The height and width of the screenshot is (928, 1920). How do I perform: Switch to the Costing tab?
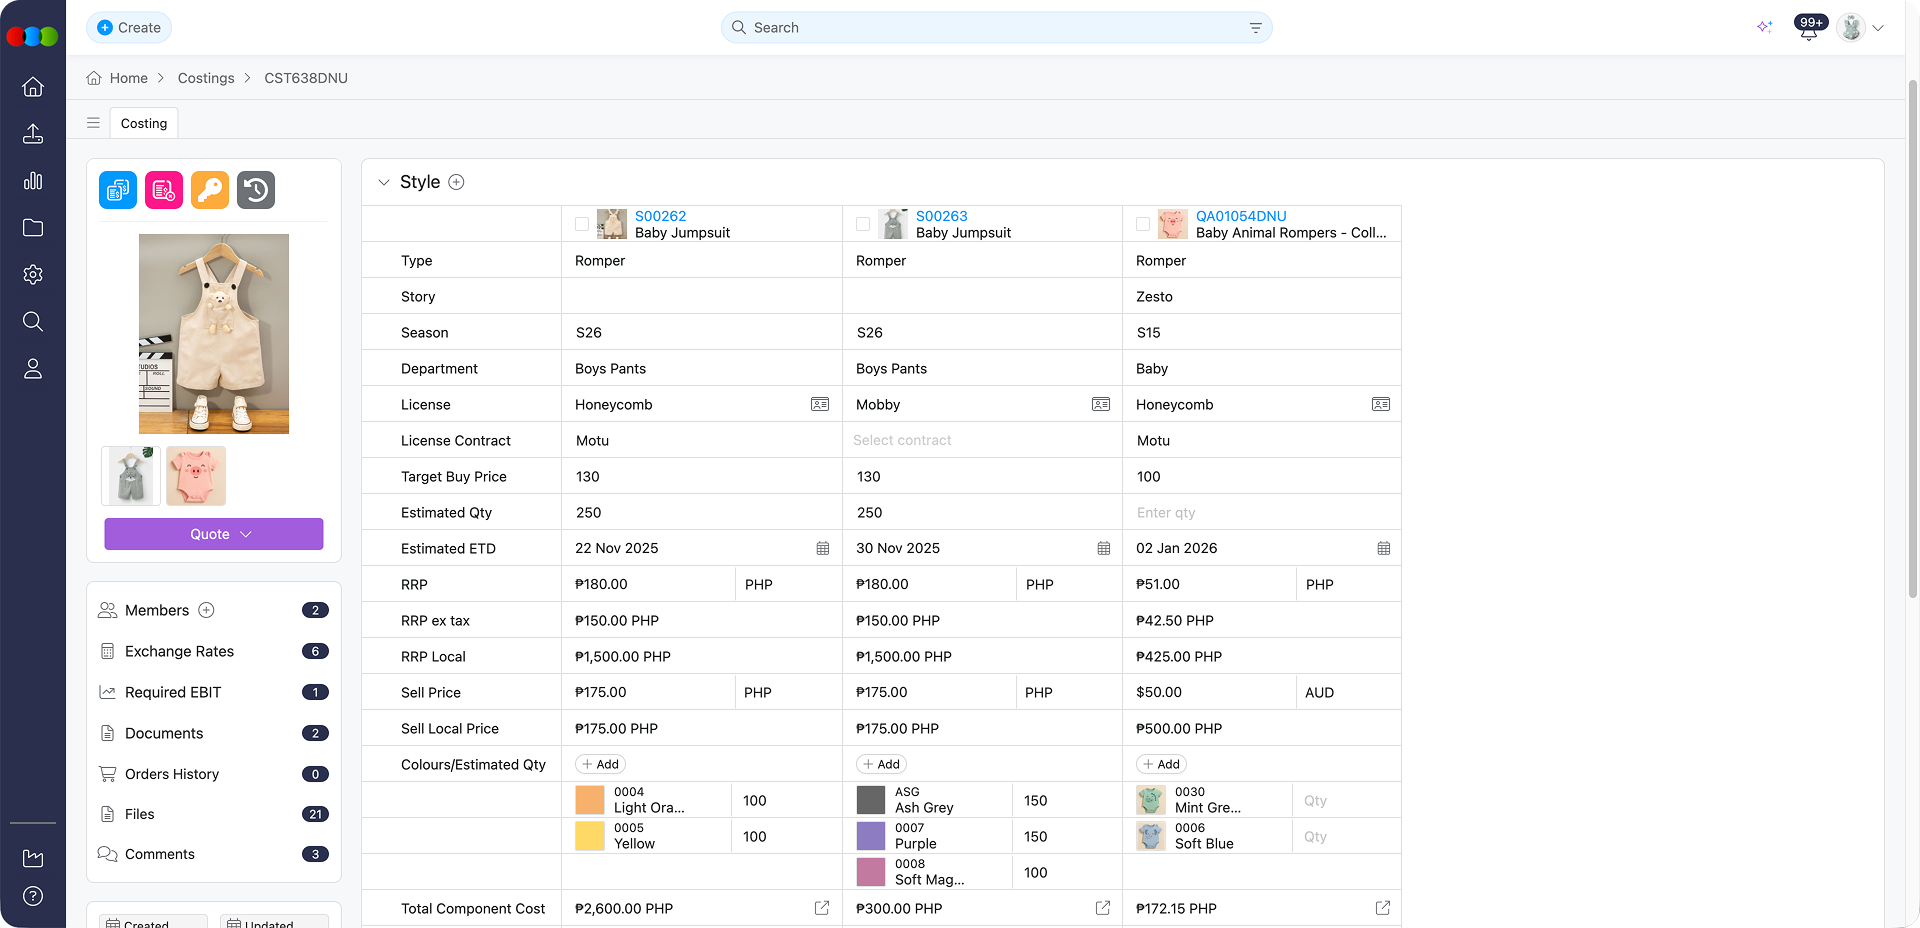tap(143, 123)
